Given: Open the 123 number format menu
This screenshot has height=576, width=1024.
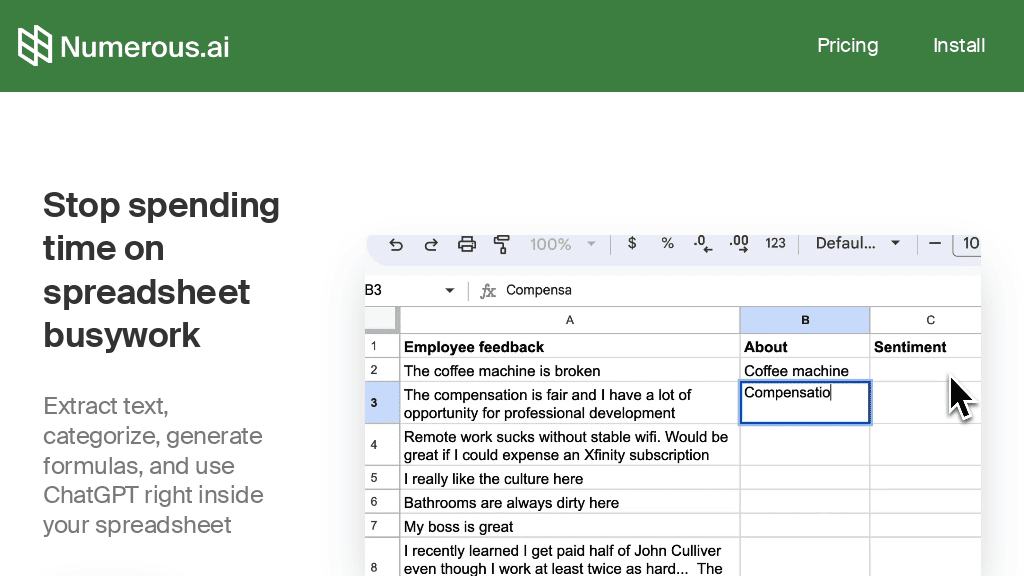Looking at the screenshot, I should 775,243.
